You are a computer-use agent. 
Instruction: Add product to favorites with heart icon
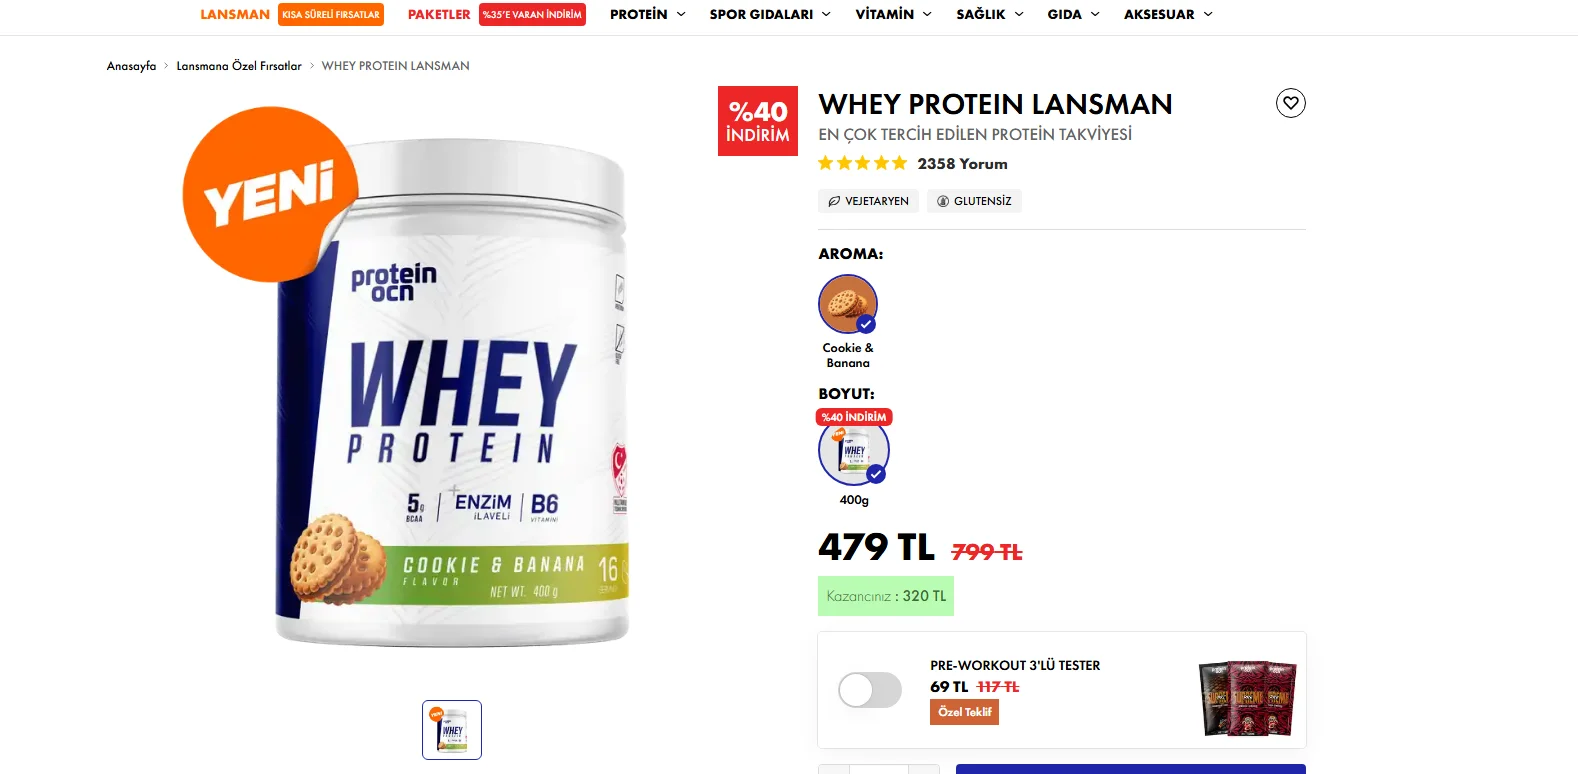[1291, 103]
